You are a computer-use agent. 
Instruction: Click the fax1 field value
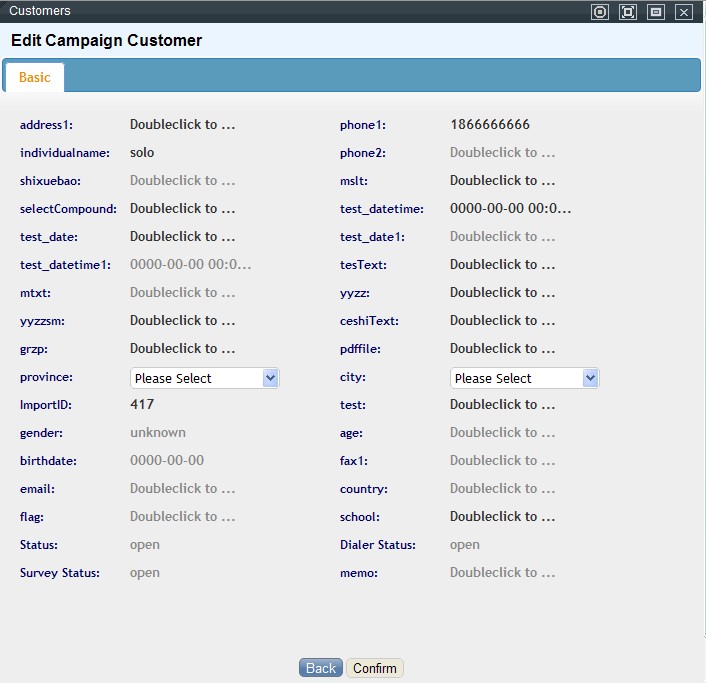pos(502,461)
